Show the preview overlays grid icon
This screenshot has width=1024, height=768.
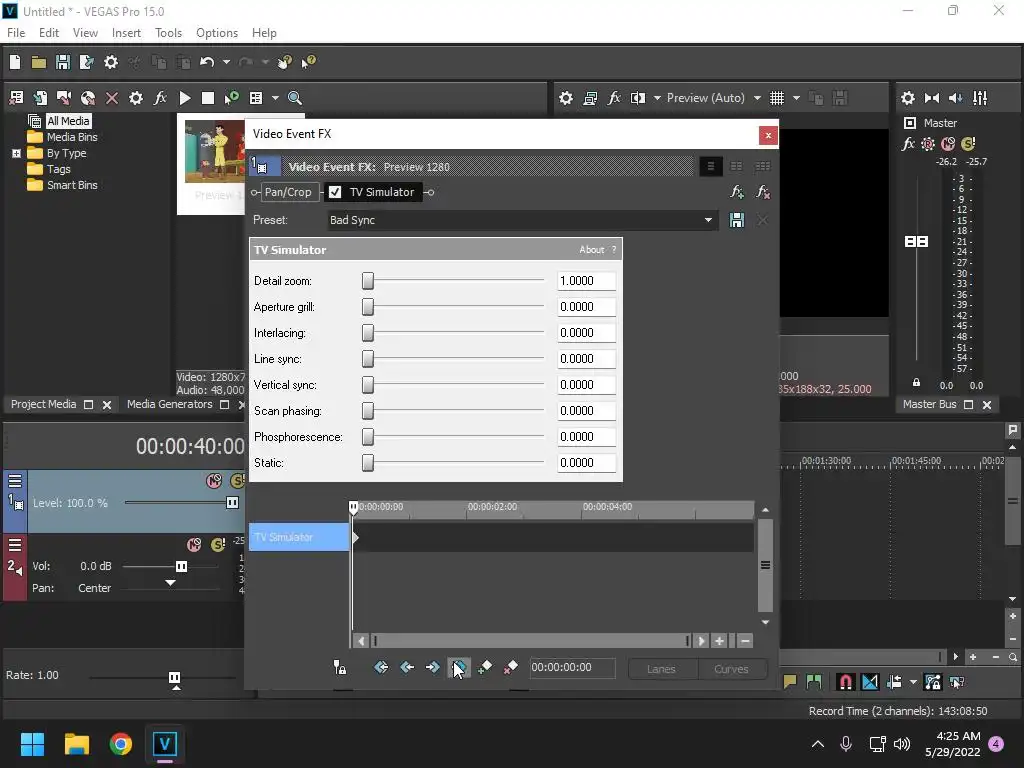point(776,98)
